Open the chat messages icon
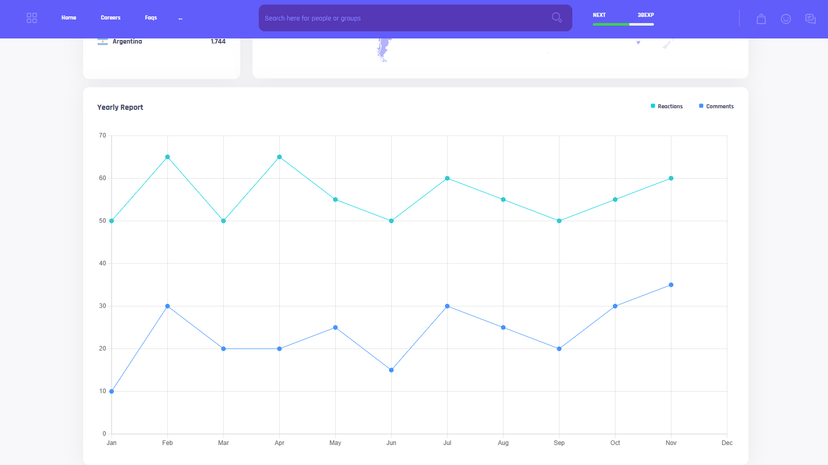 click(811, 19)
